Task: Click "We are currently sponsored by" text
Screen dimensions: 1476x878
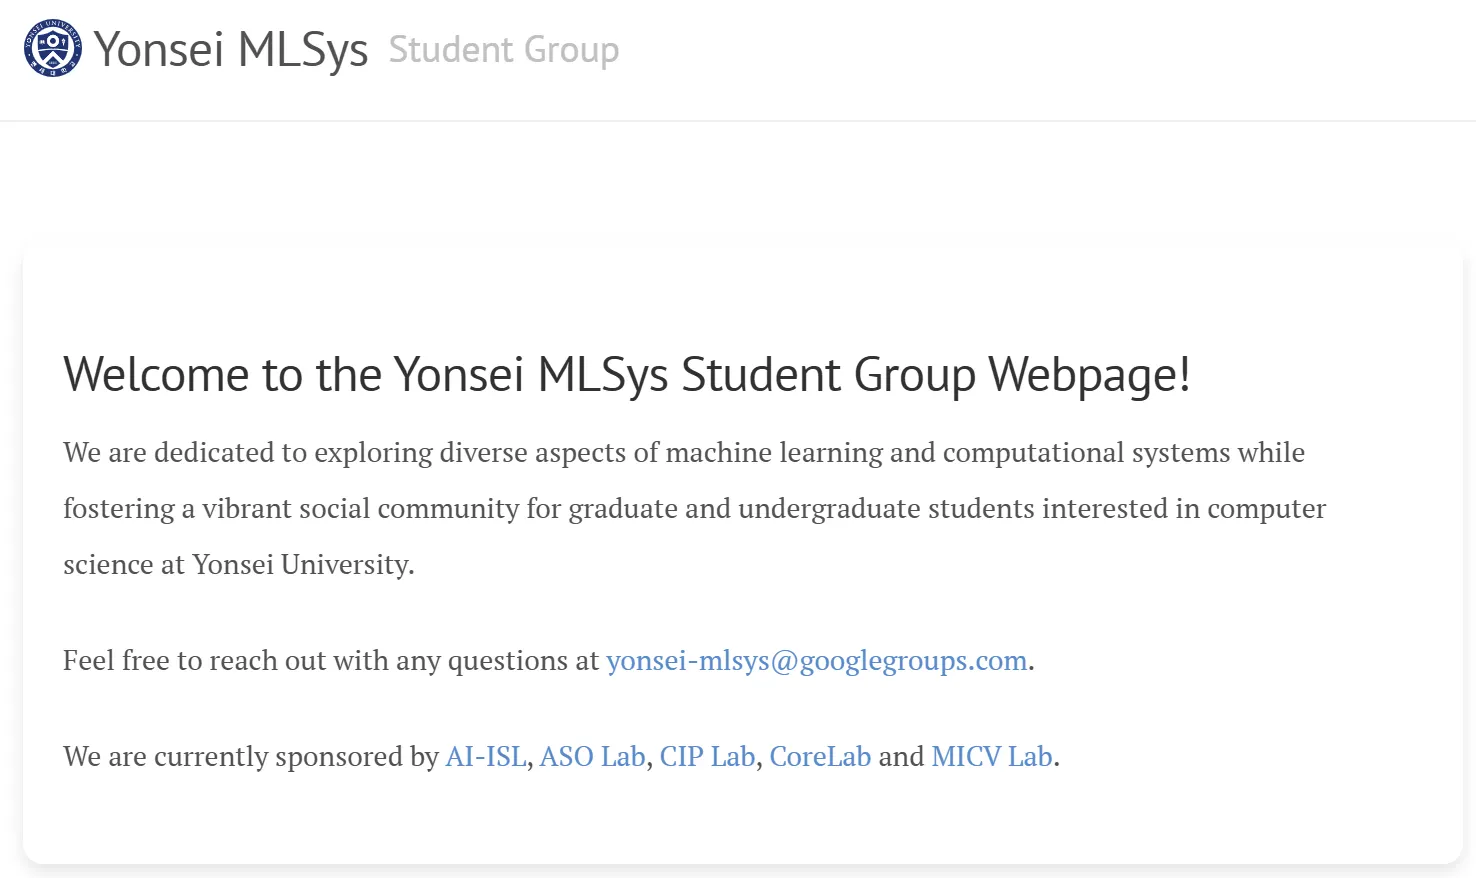Action: coord(250,757)
